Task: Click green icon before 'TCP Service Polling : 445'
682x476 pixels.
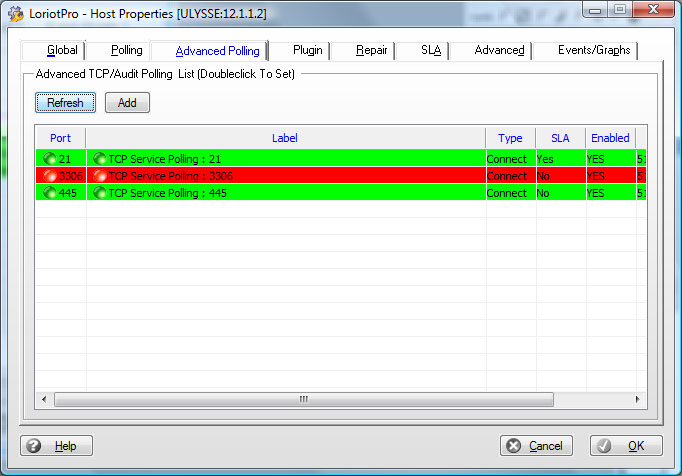Action: (x=100, y=193)
